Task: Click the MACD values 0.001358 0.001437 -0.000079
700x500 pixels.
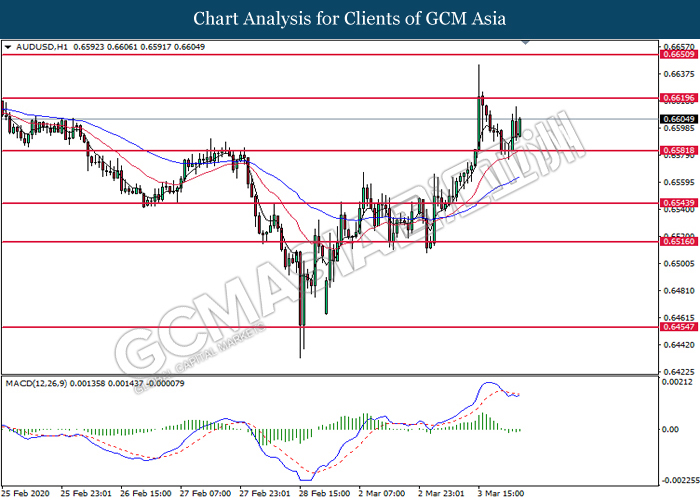Action: tap(127, 383)
